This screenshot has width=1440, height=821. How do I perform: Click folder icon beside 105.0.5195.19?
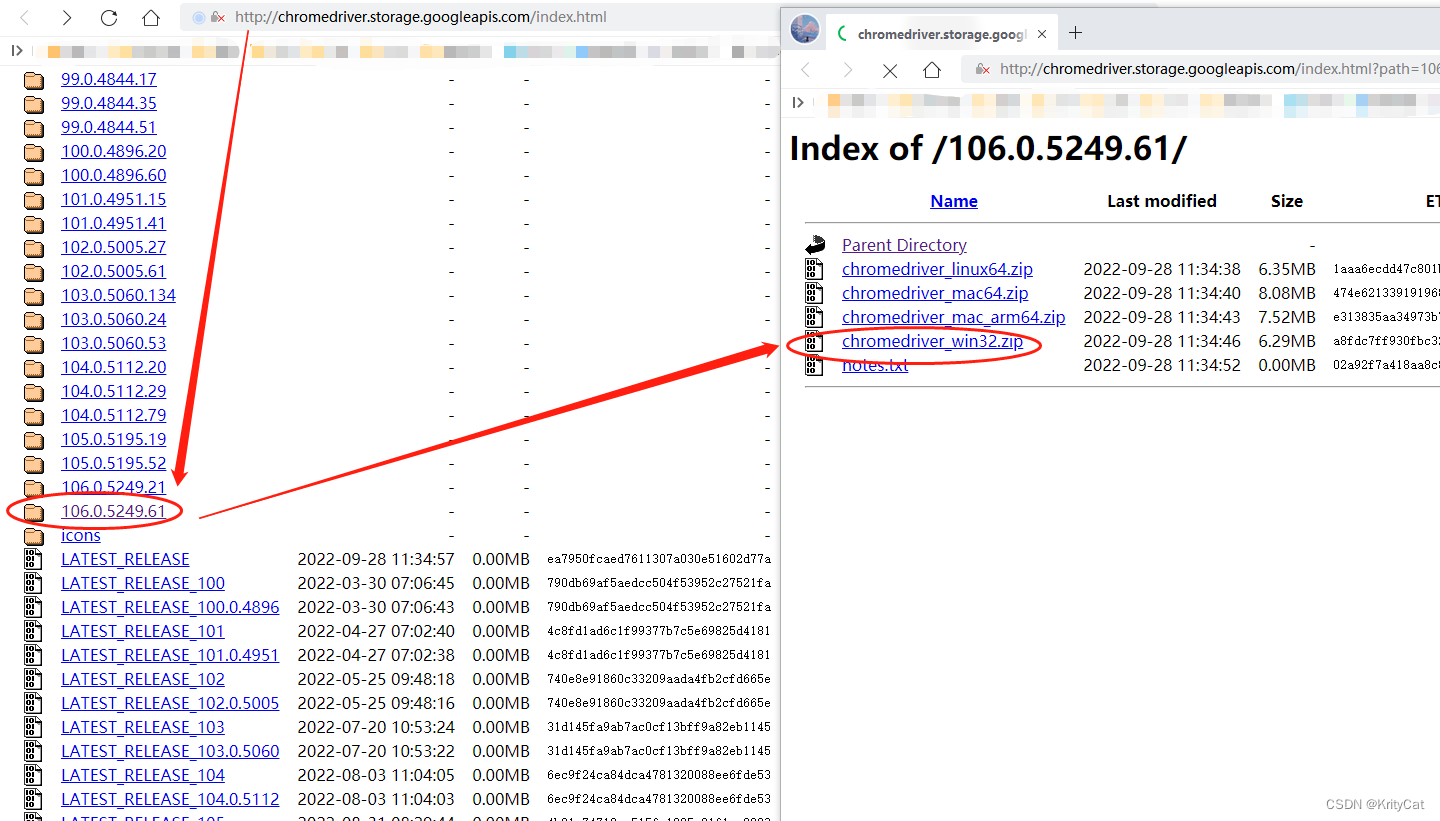(34, 440)
